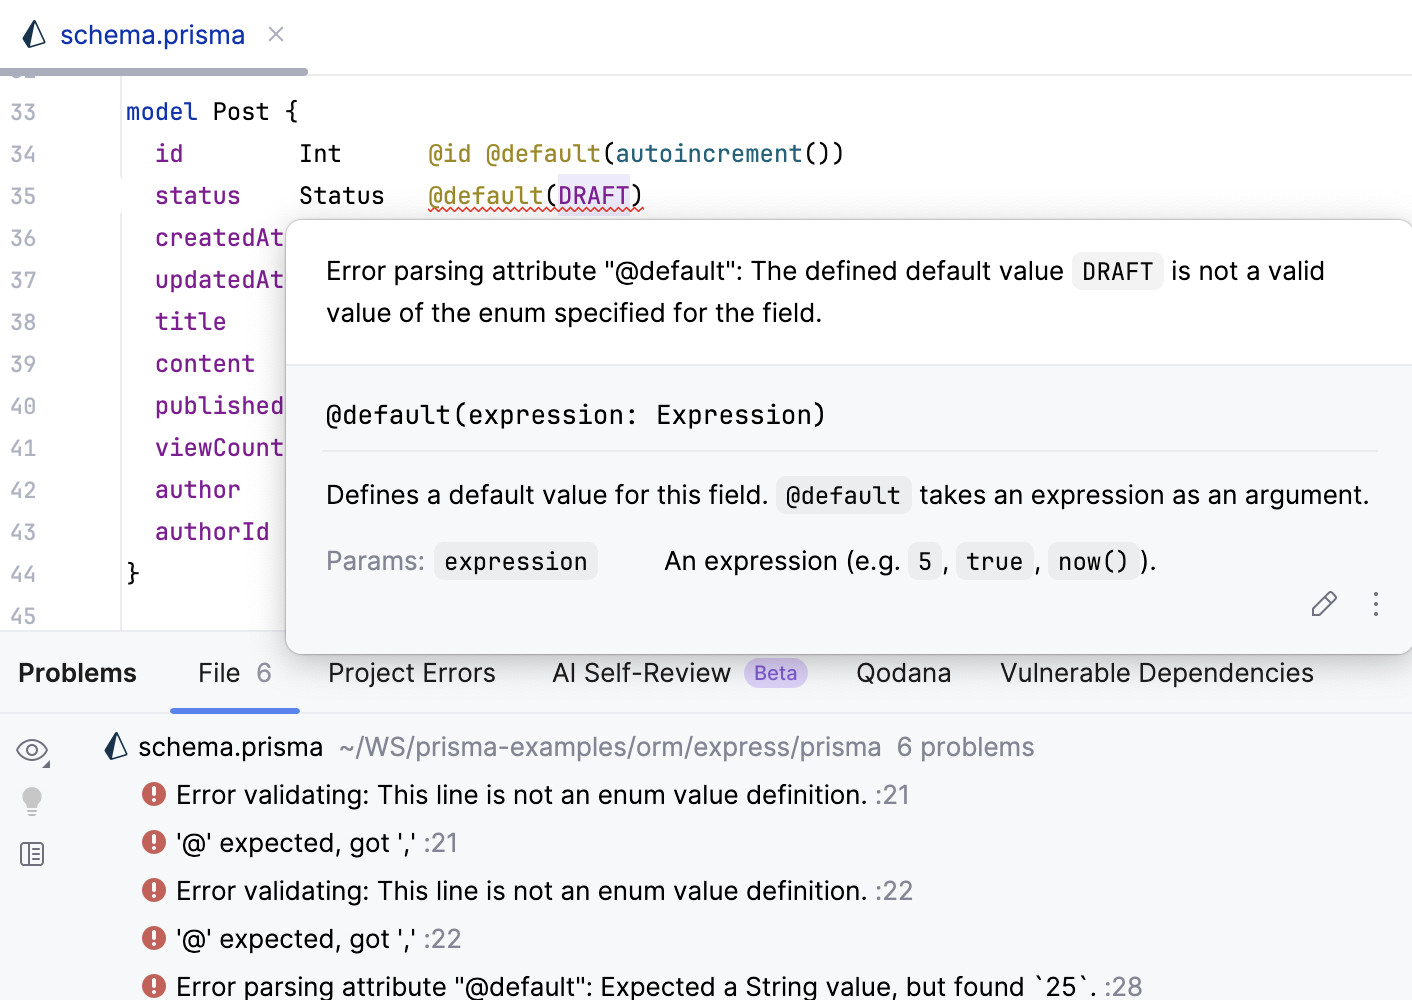This screenshot has height=1000, width=1412.
Task: Click the open-preview-editor icon in Problems sidebar
Action: (x=31, y=854)
